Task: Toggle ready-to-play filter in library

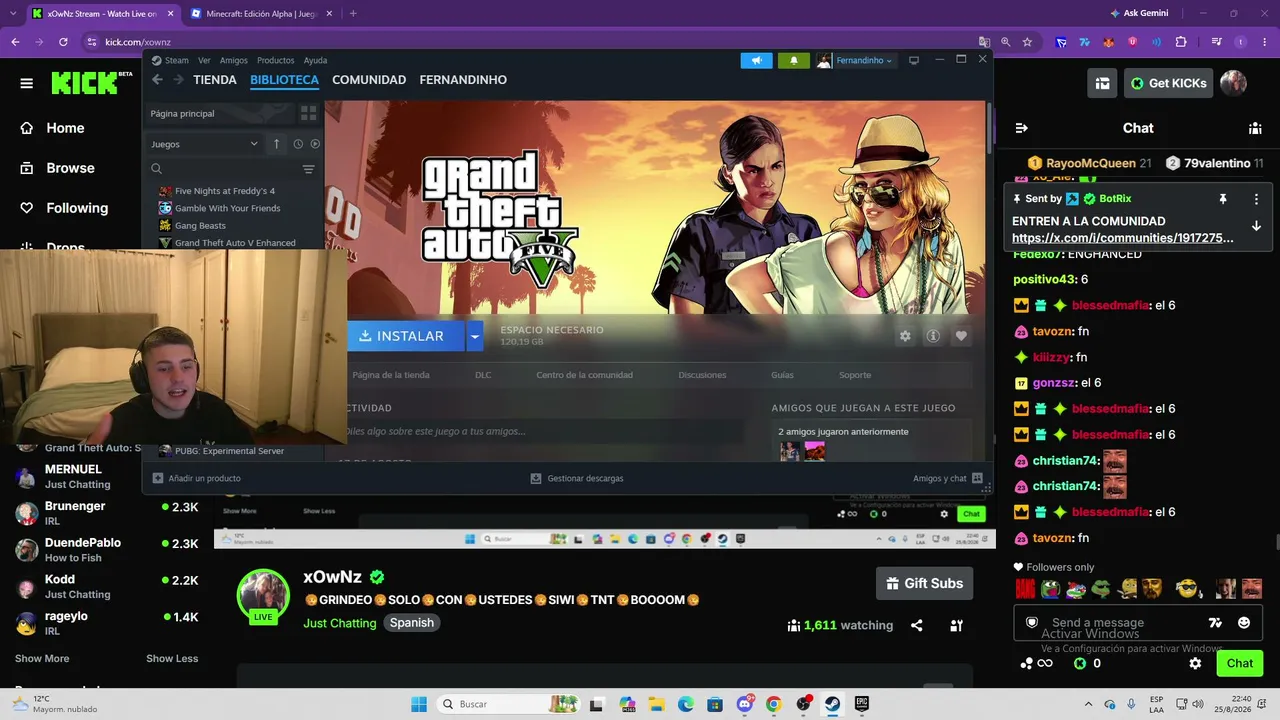Action: [x=315, y=144]
